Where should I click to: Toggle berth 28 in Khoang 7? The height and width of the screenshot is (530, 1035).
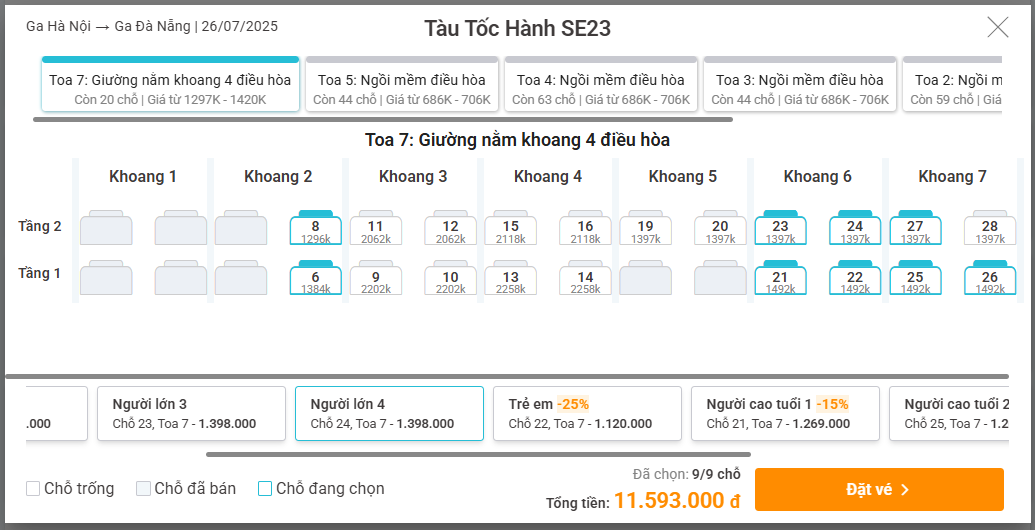click(989, 228)
